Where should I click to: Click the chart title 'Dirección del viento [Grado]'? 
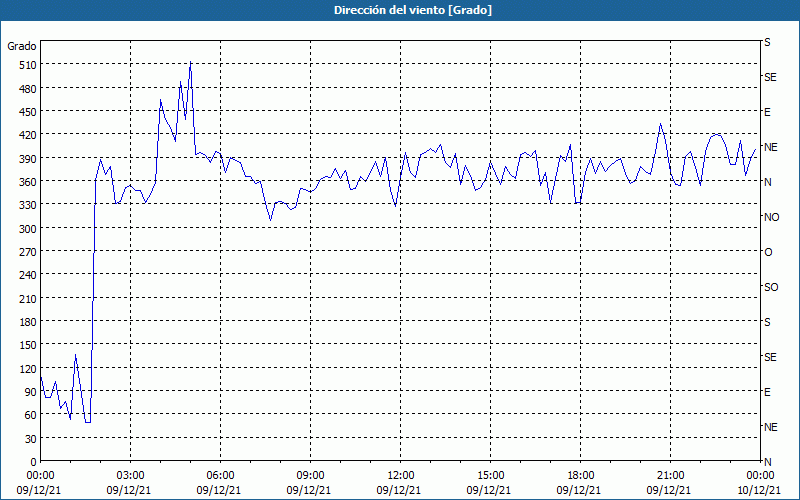(x=413, y=10)
